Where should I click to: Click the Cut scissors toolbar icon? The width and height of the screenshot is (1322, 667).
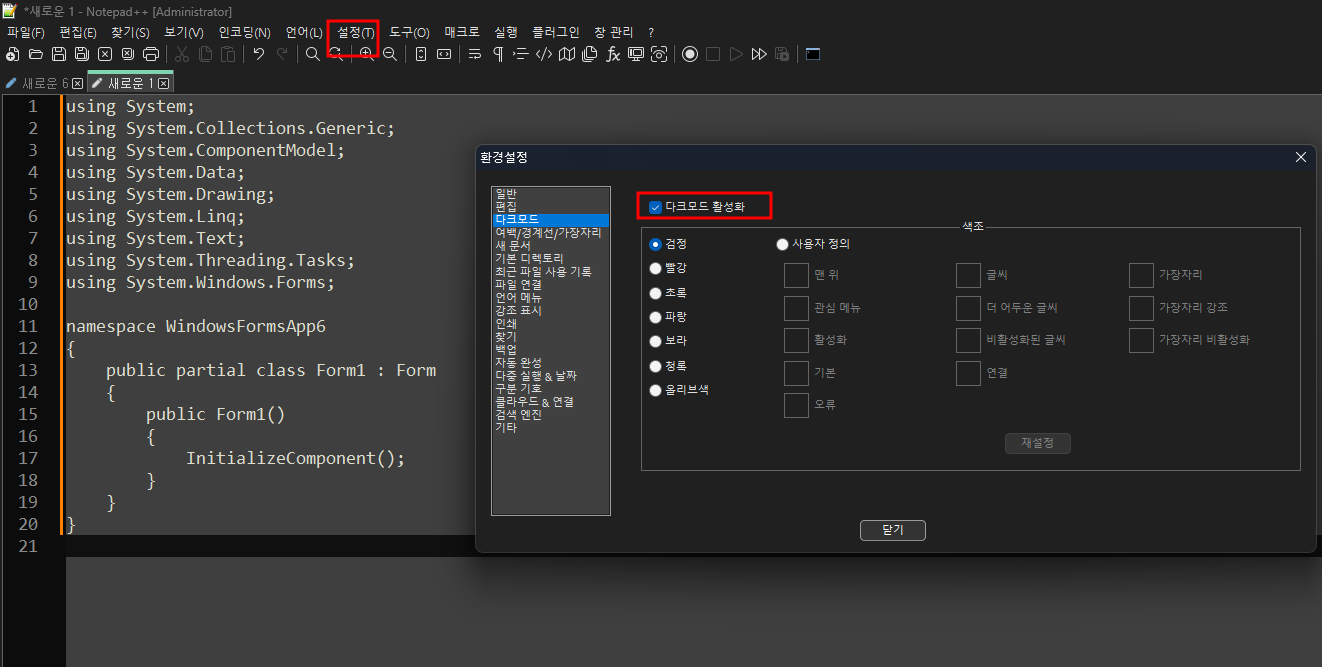182,54
